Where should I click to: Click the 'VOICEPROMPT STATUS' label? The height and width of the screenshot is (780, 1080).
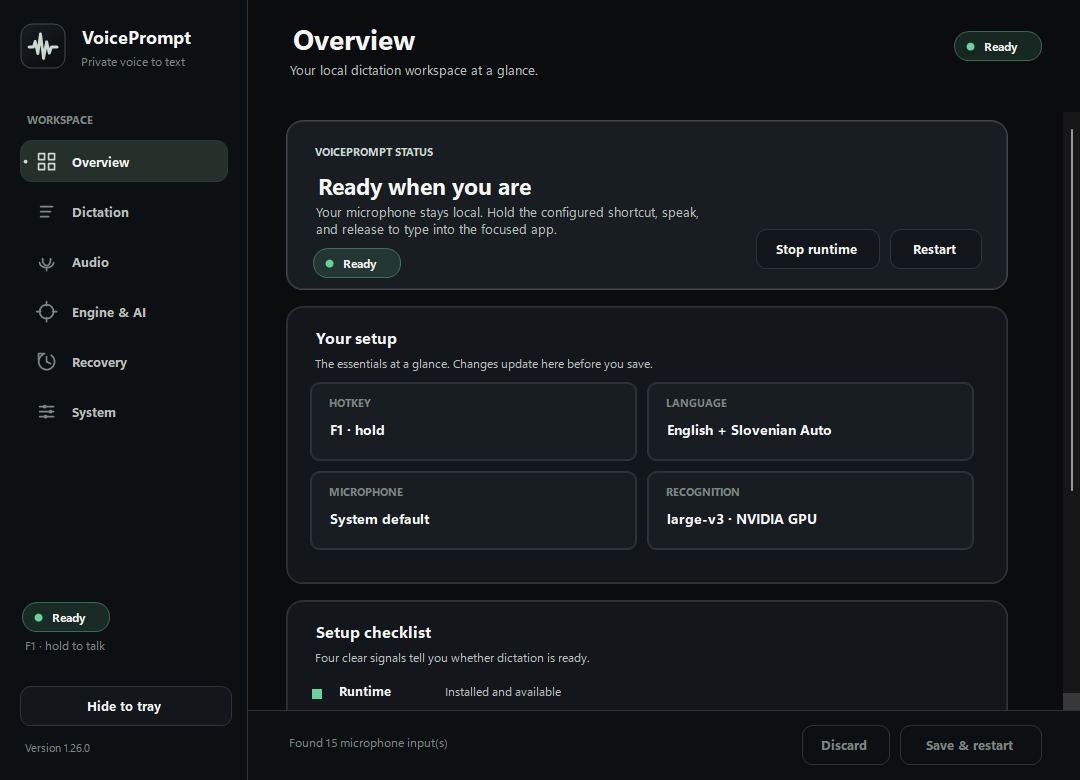tap(374, 152)
